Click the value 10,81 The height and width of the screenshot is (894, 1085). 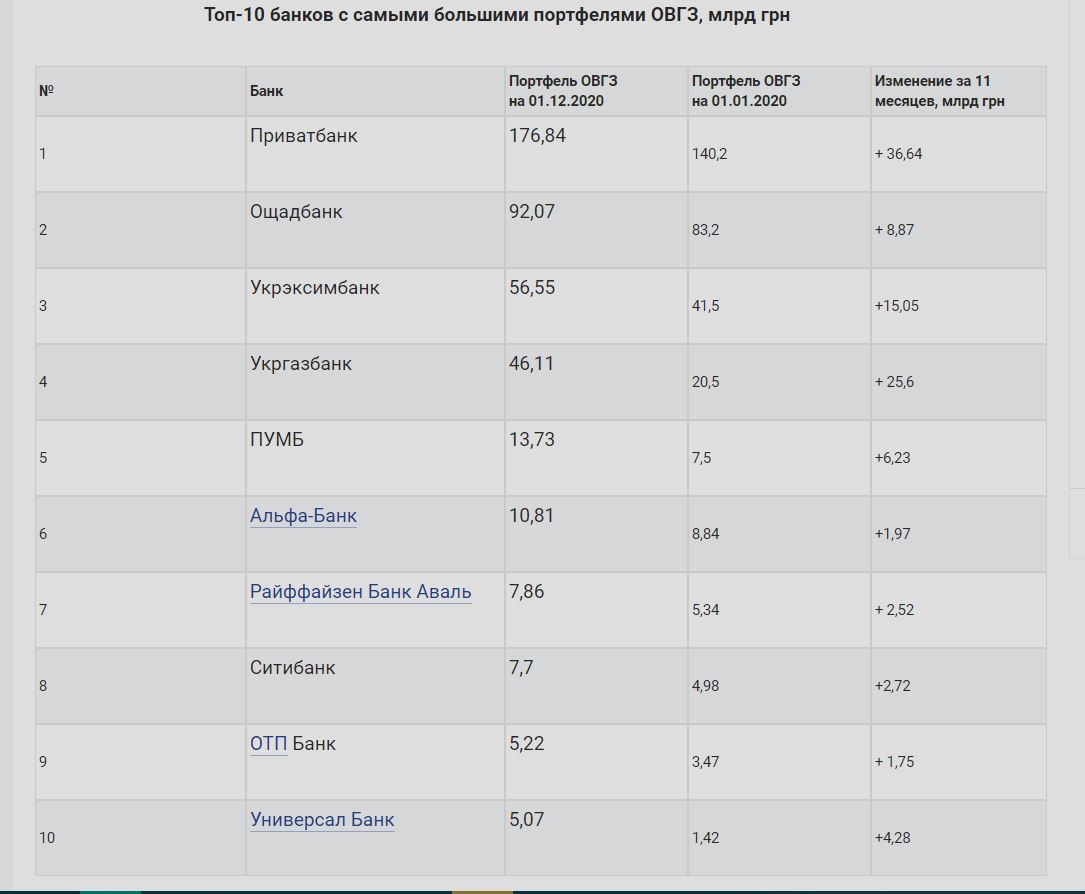pos(531,516)
